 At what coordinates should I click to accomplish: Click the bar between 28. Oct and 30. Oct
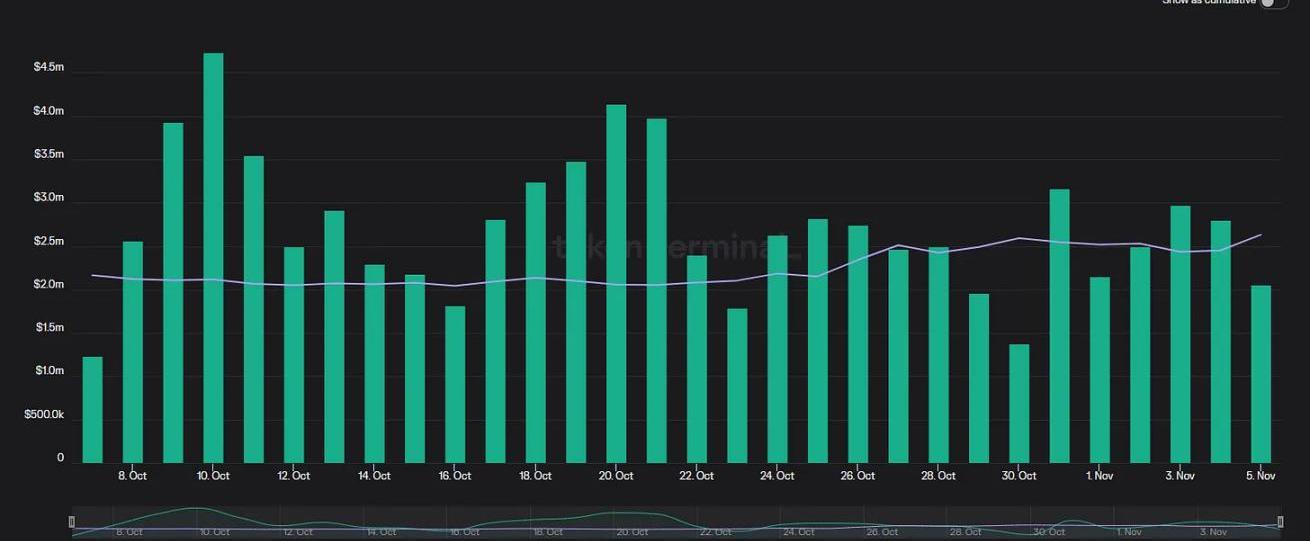pos(980,378)
